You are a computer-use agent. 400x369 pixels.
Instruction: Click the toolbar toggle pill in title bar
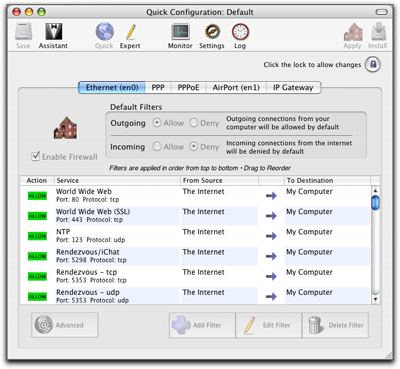point(381,12)
